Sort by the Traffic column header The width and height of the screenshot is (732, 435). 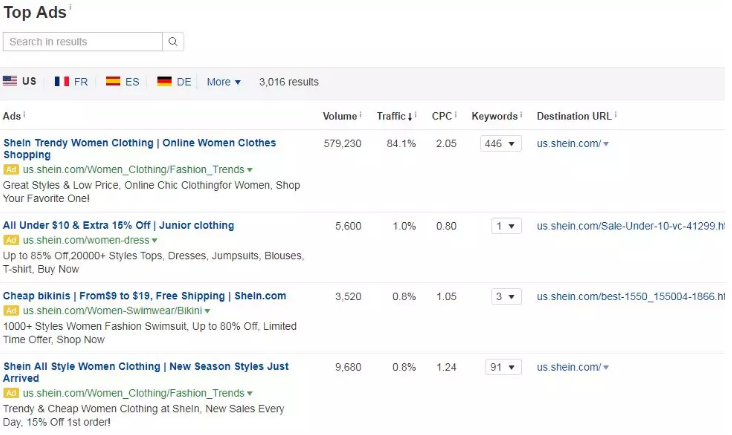coord(394,116)
